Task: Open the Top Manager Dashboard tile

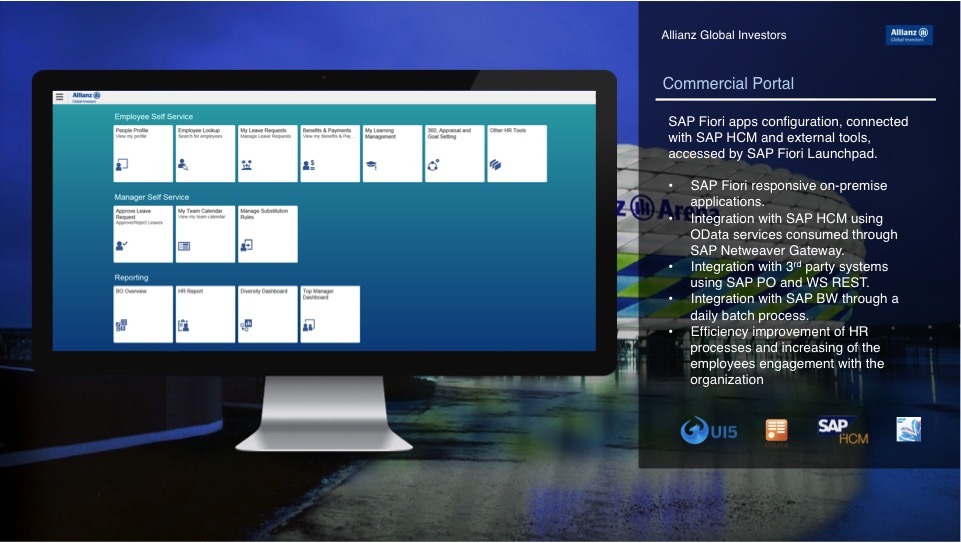Action: click(x=330, y=314)
